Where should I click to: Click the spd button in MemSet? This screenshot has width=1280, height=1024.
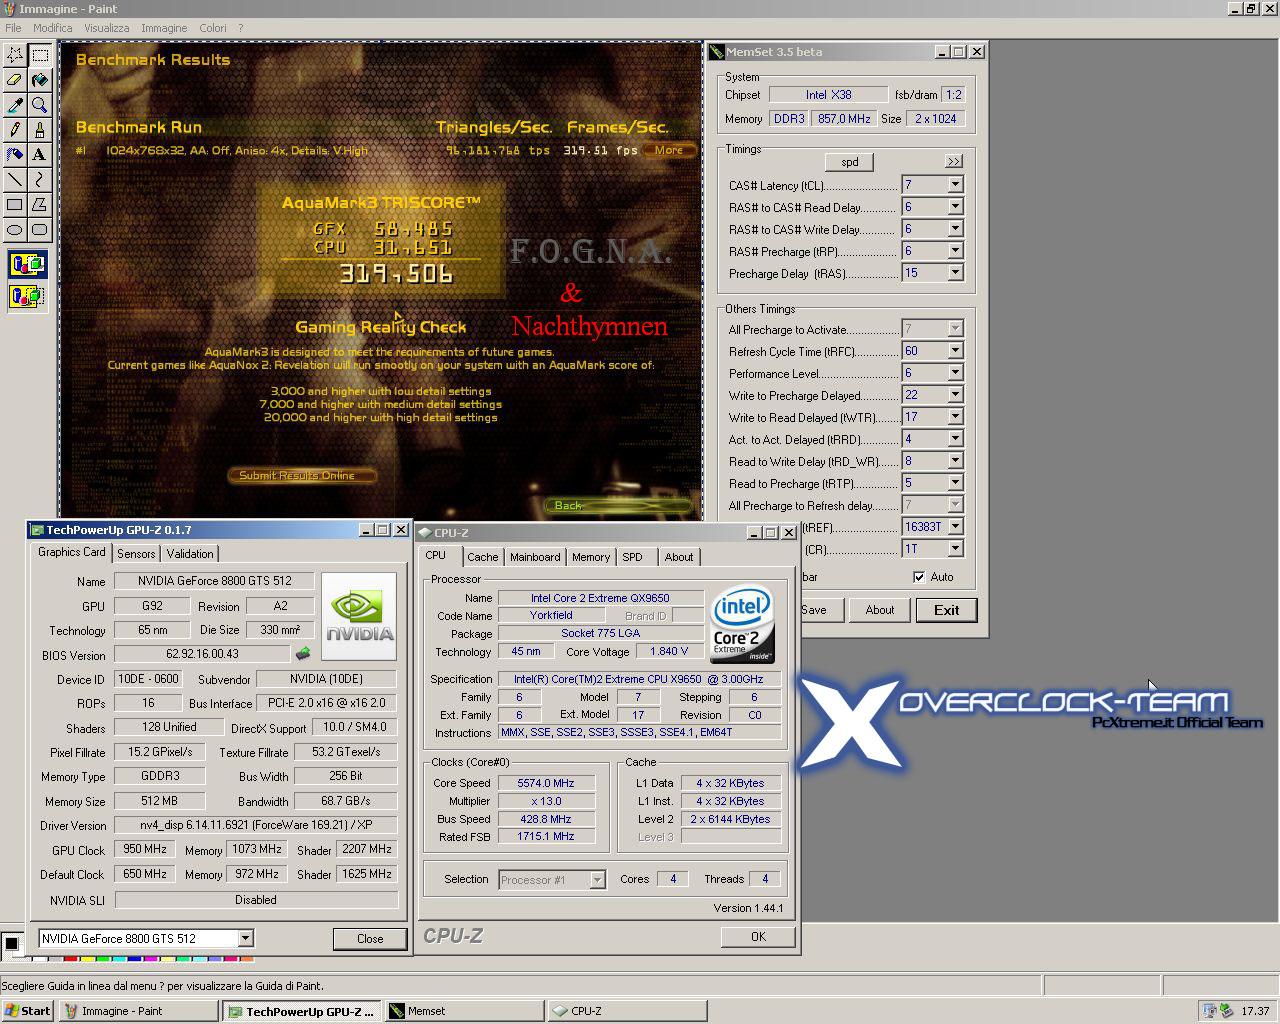point(850,162)
